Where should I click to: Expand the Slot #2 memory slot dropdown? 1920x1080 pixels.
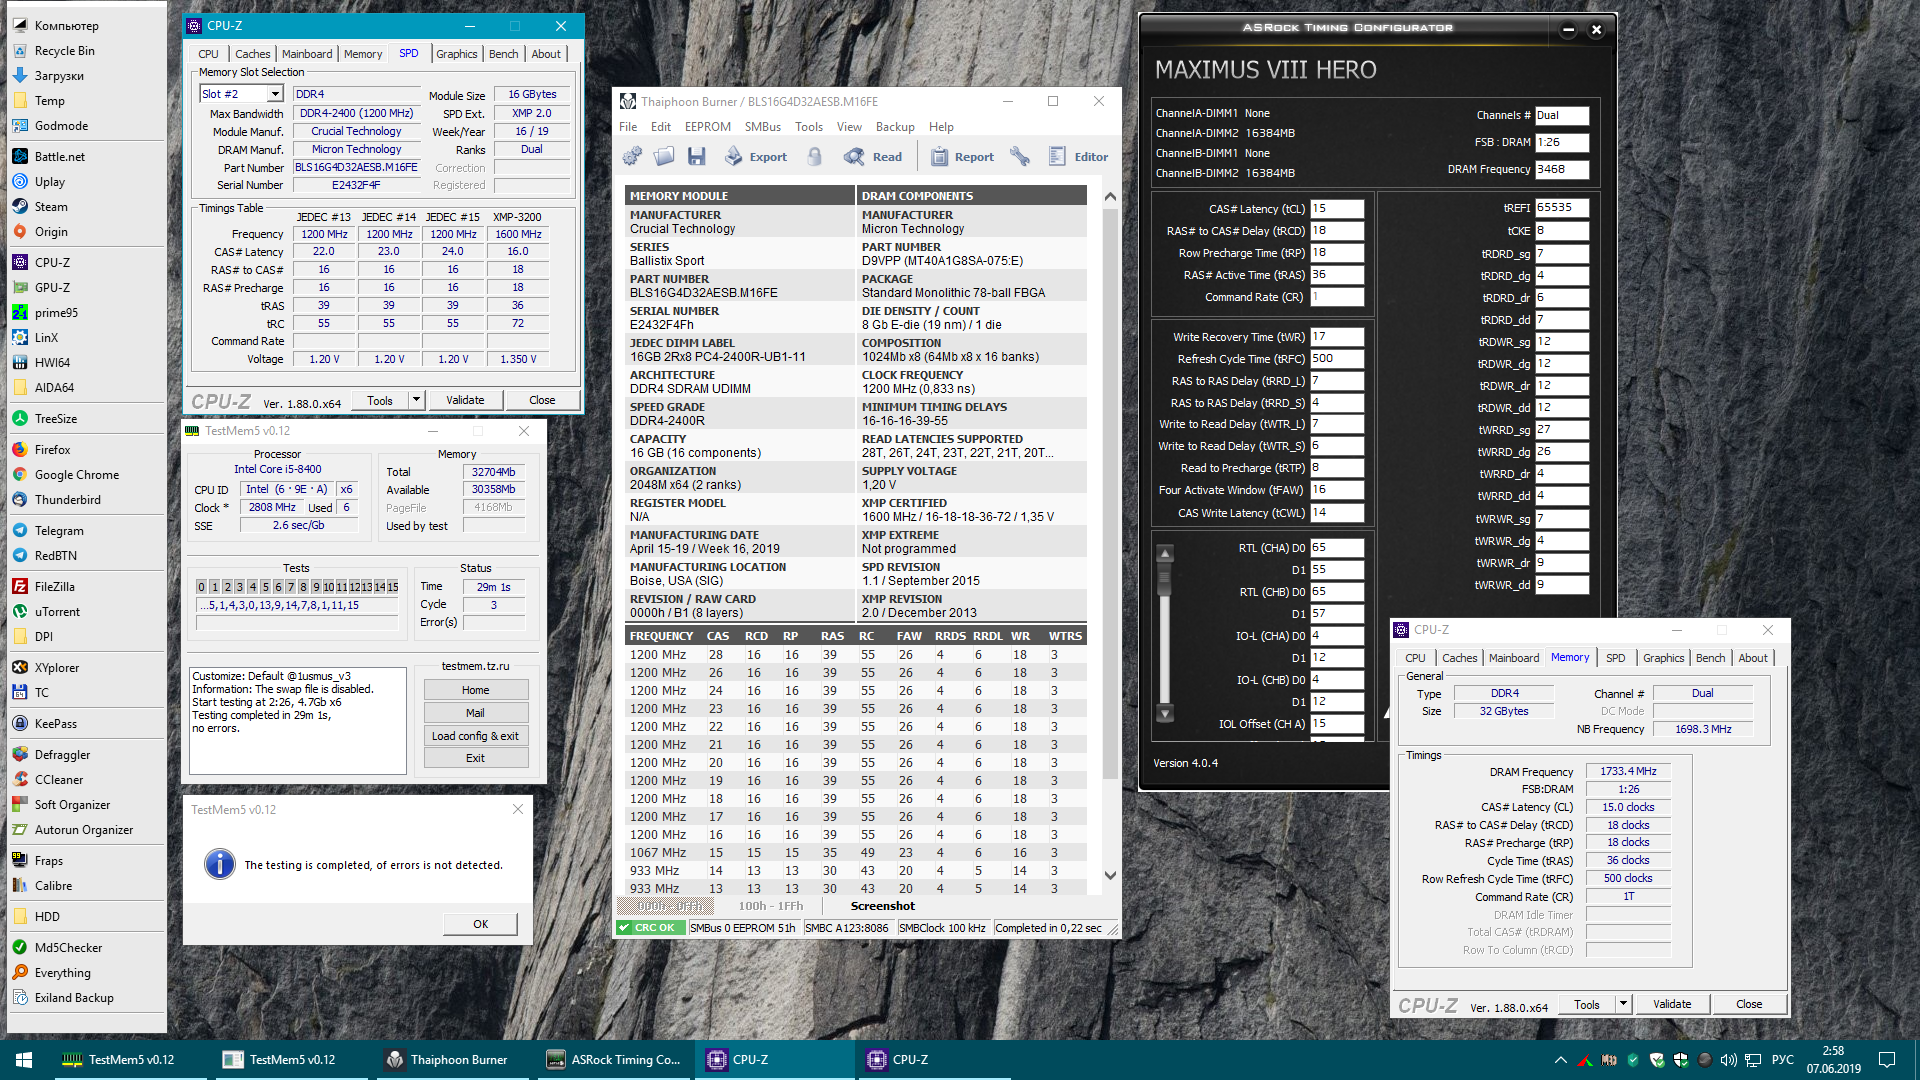click(x=275, y=94)
